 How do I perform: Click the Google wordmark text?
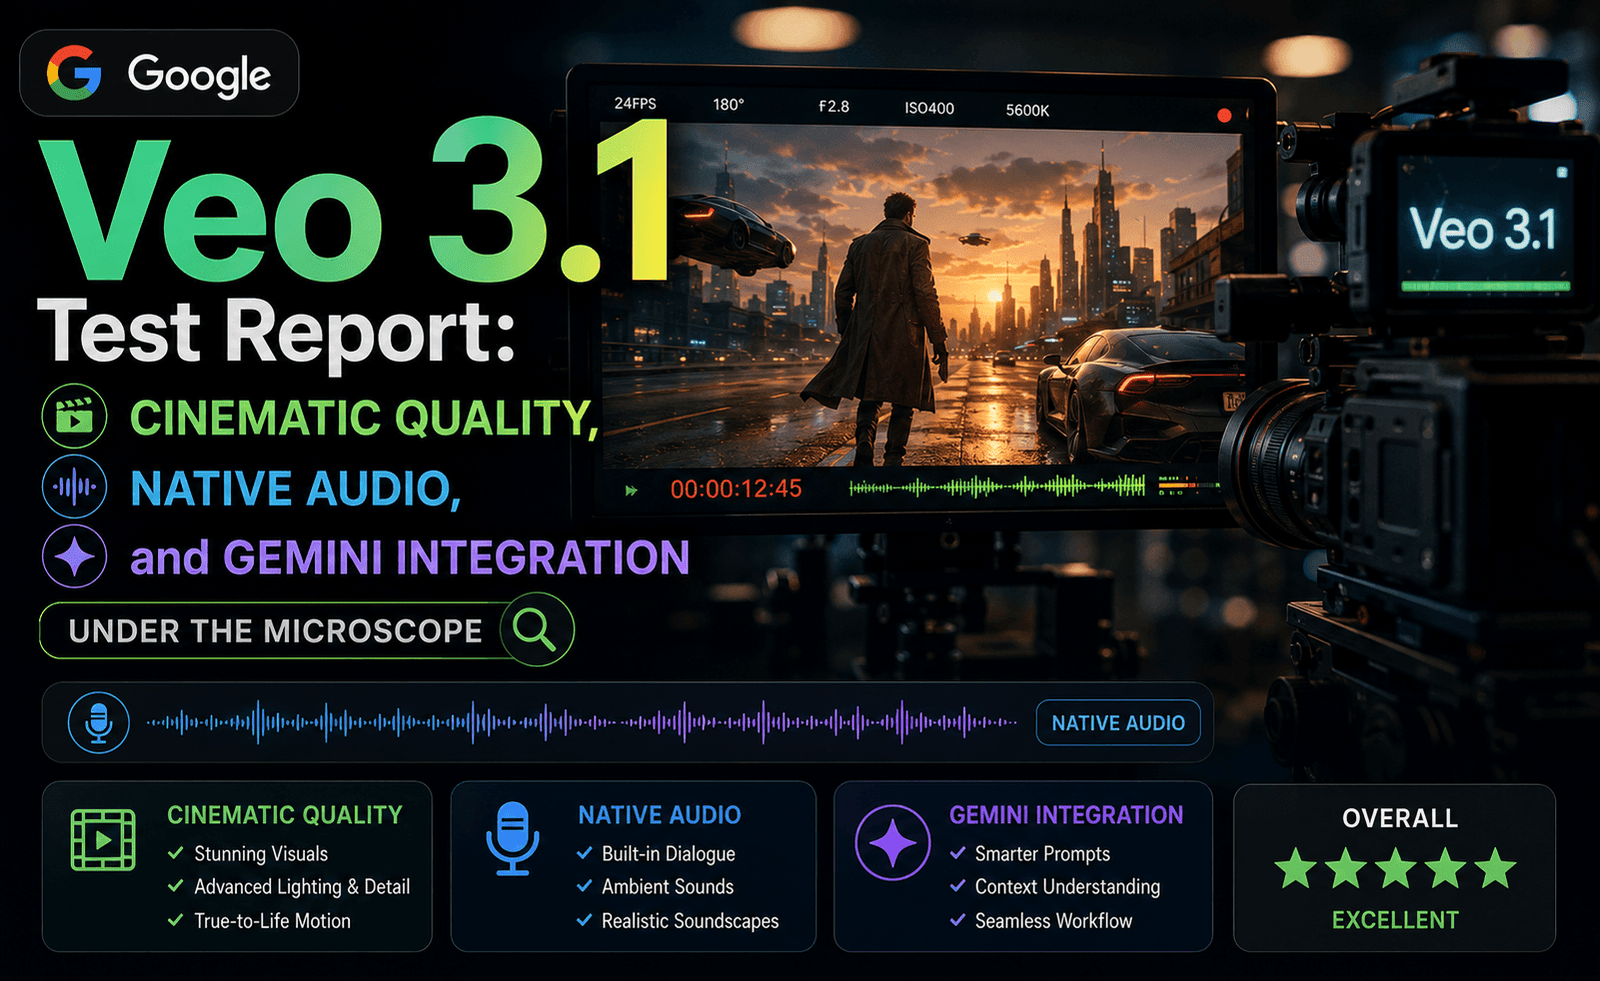(x=199, y=75)
